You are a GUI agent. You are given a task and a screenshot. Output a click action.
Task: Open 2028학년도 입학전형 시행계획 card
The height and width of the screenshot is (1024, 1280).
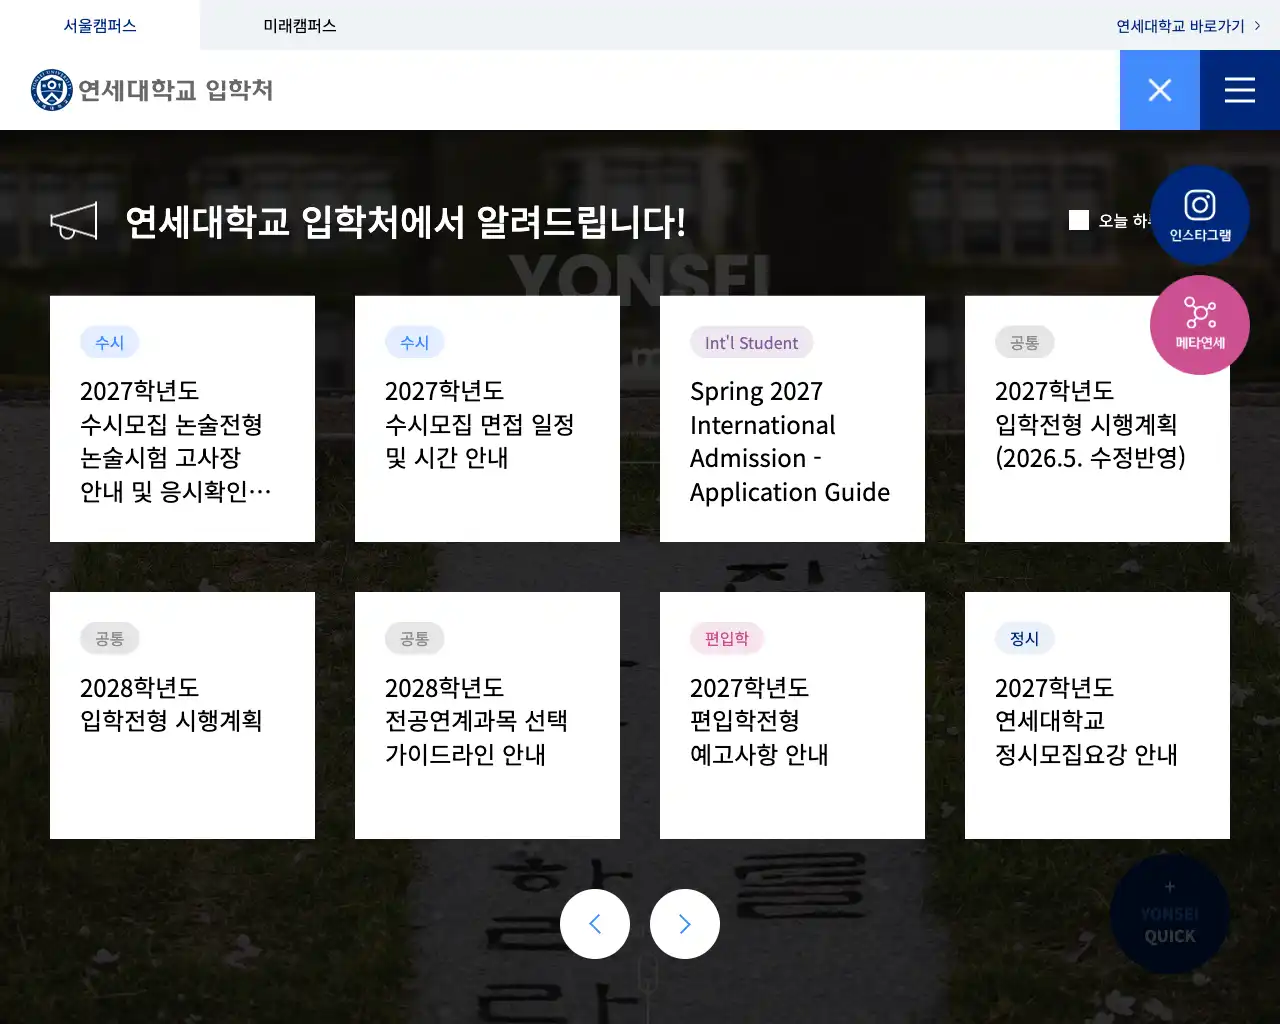point(182,715)
